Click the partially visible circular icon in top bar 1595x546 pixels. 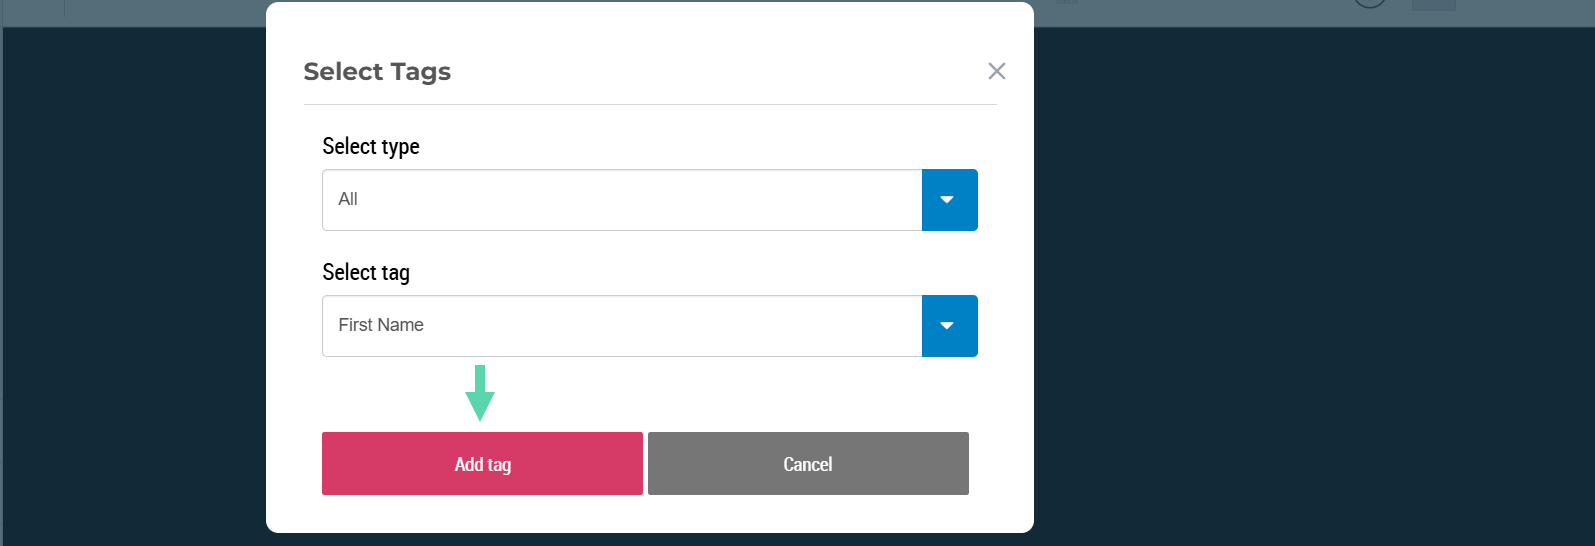click(x=1370, y=4)
